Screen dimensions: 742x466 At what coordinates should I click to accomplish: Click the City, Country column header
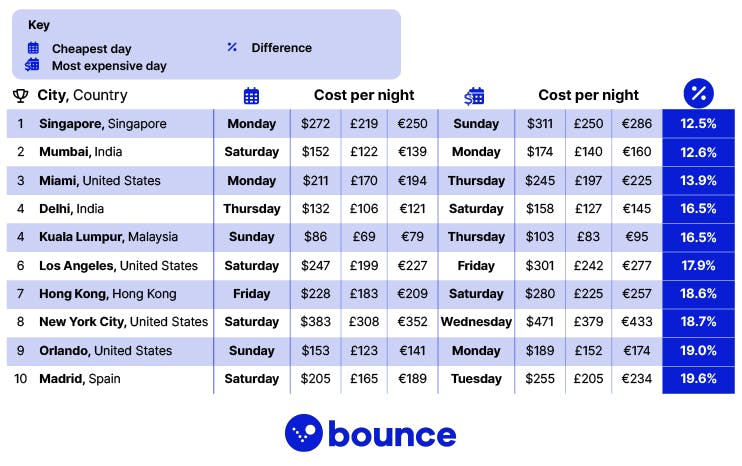[x=82, y=96]
